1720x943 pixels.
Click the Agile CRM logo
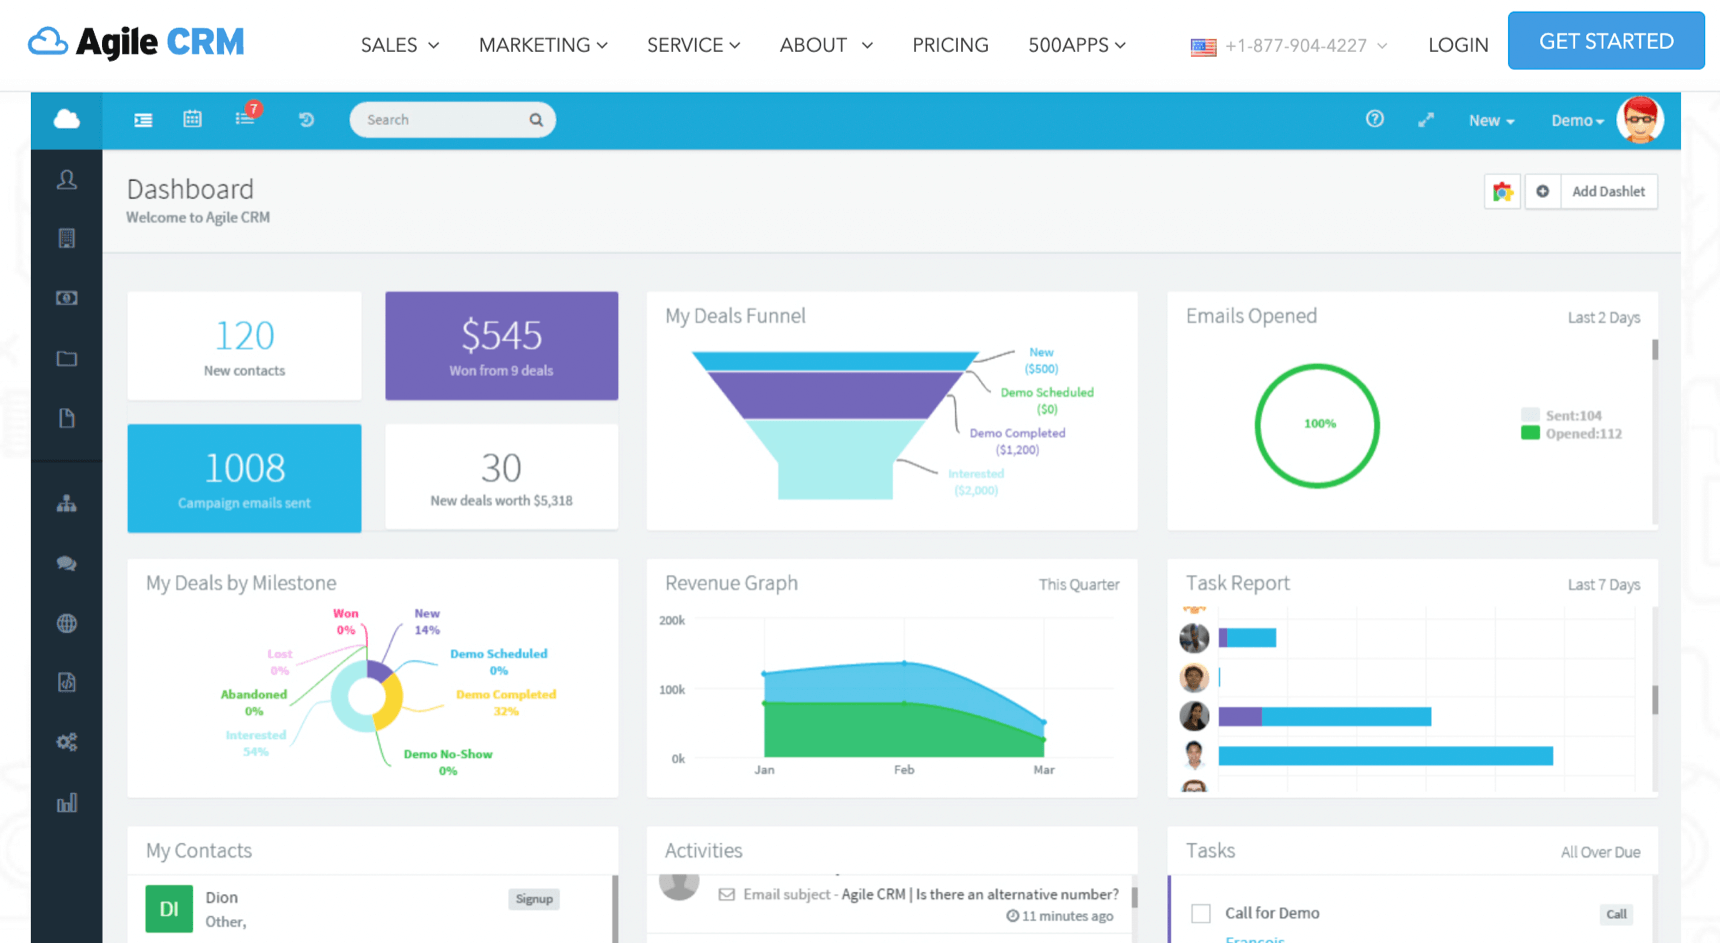point(136,42)
